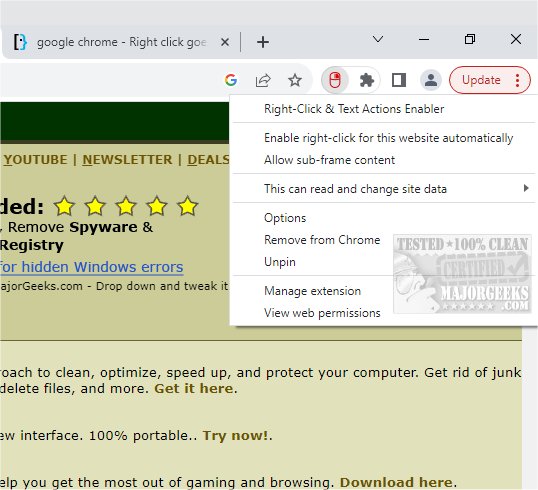Expand 'This can read and change site data'

point(384,189)
